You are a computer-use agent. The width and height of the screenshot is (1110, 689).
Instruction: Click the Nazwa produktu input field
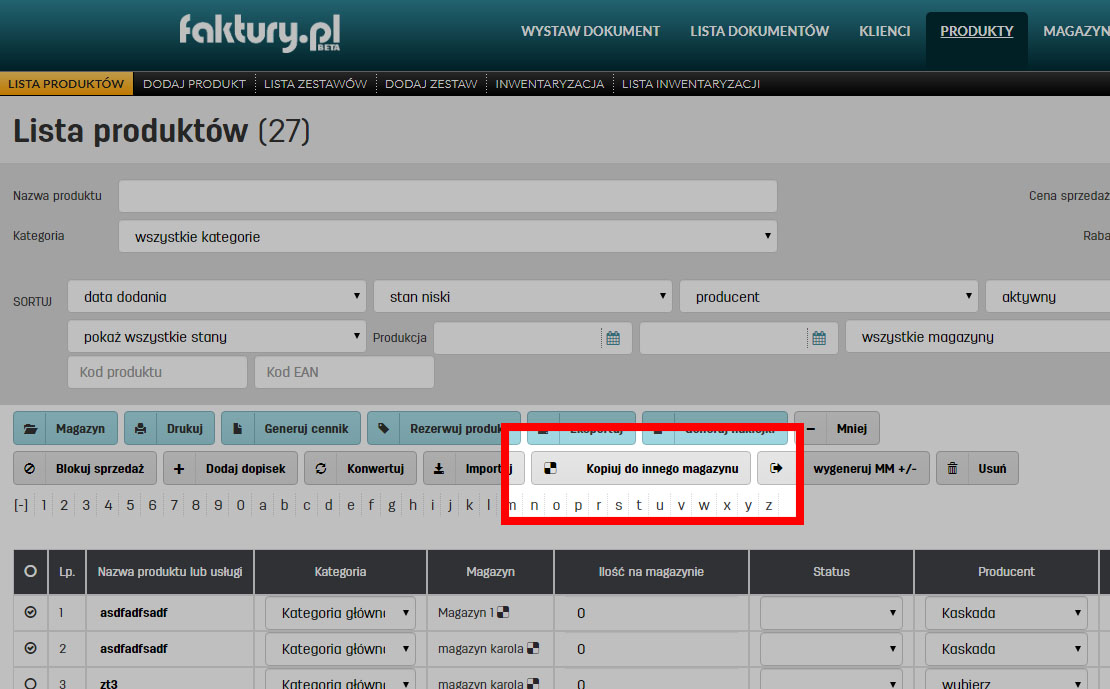coord(446,196)
